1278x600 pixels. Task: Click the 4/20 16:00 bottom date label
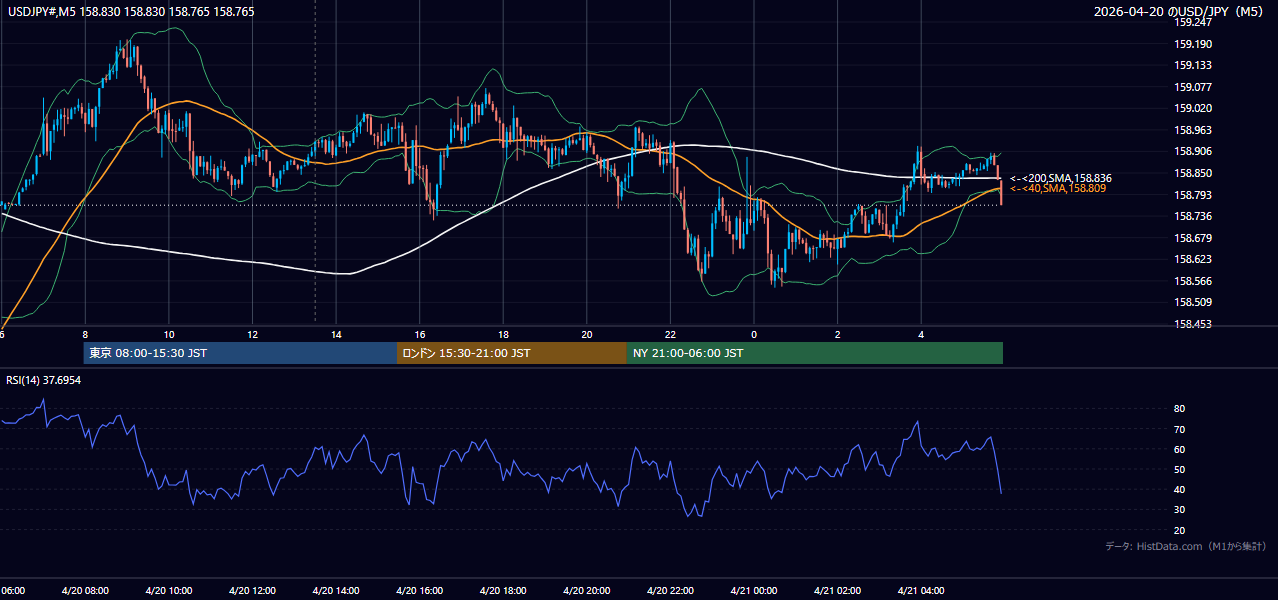click(x=419, y=591)
